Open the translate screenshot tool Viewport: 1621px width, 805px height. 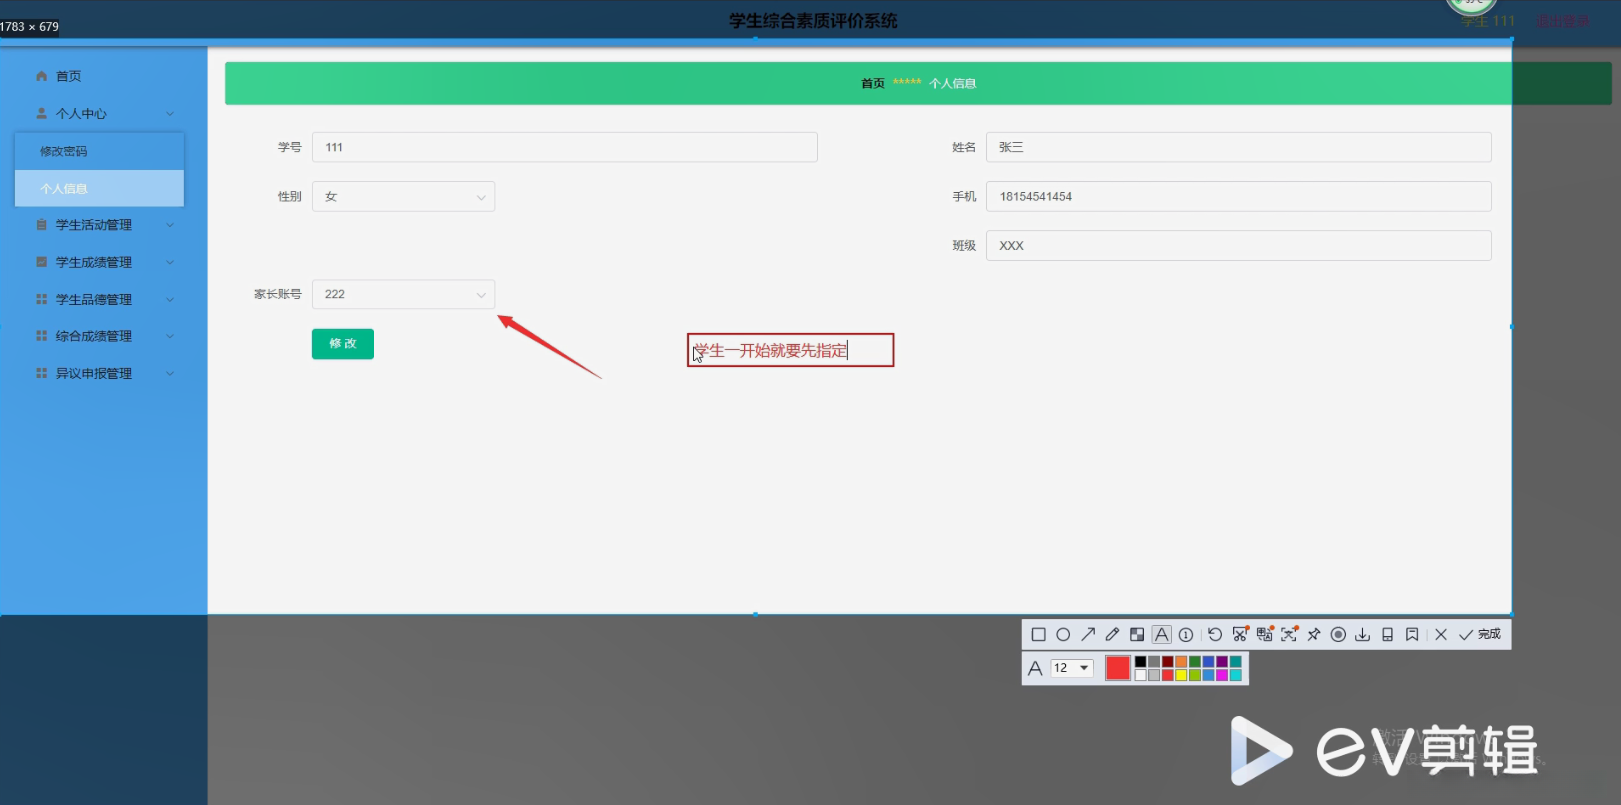[x=1265, y=634]
